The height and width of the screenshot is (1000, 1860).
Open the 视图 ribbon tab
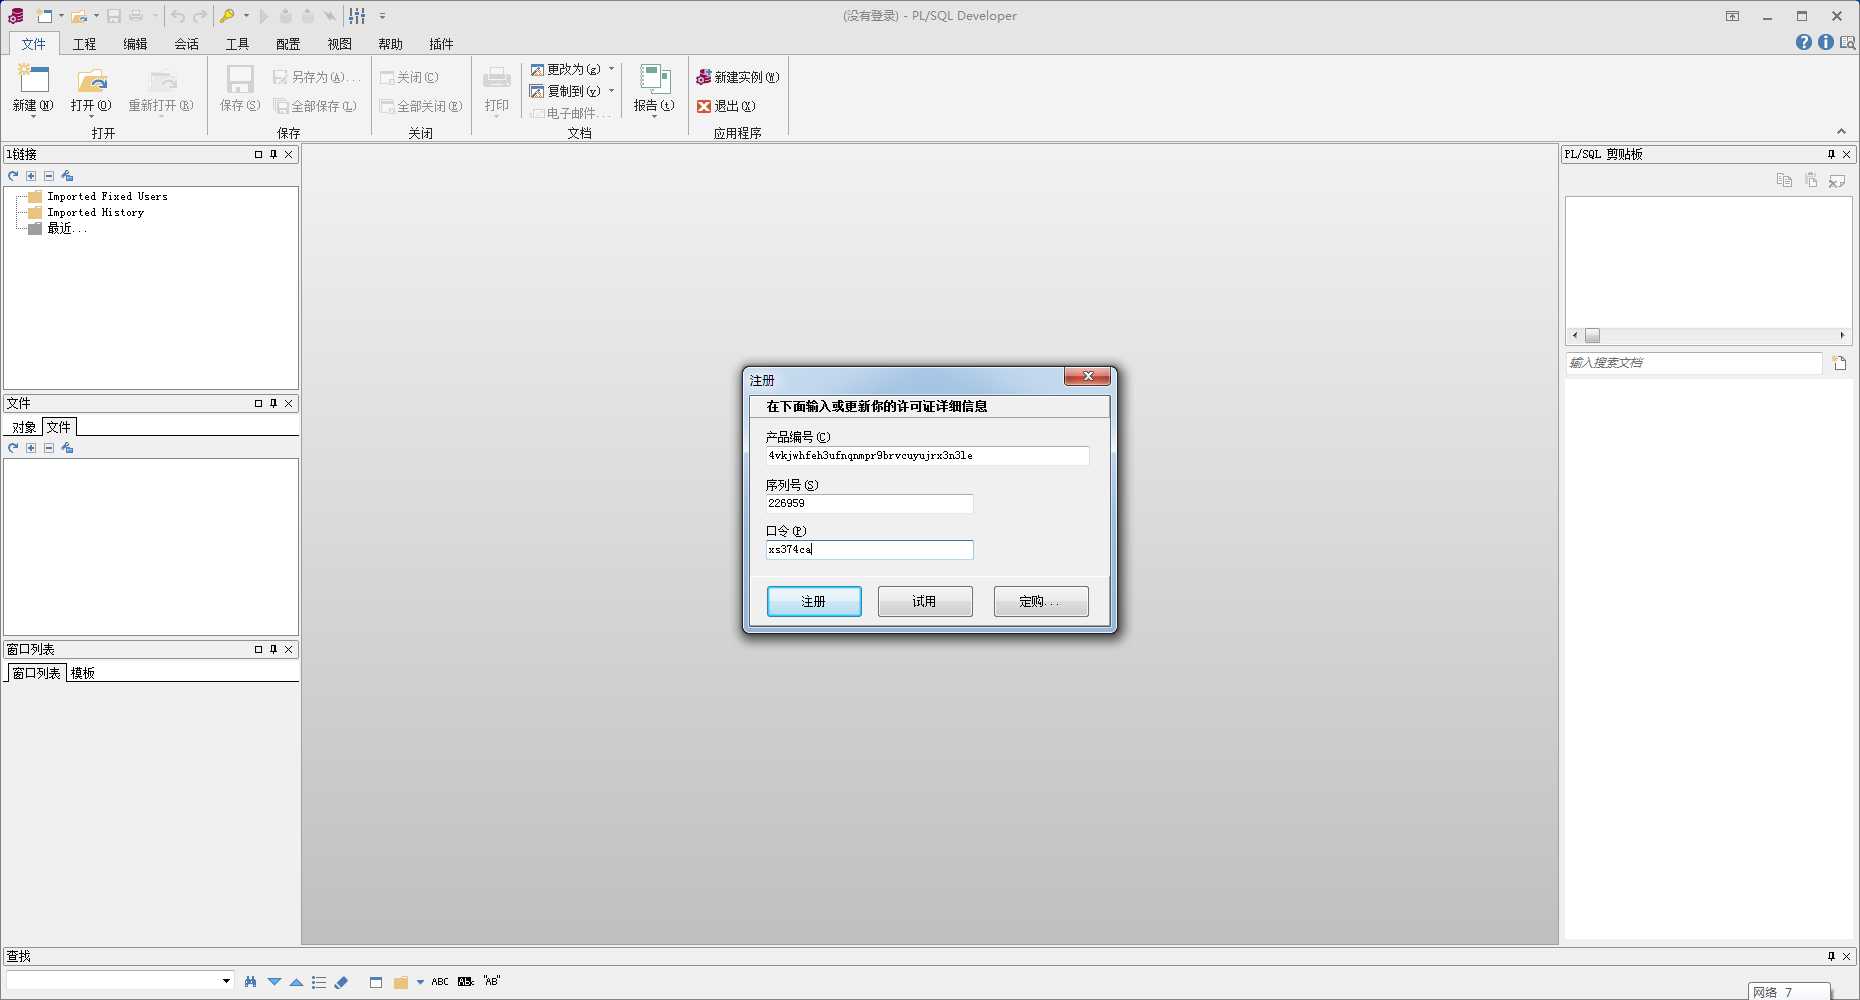[339, 44]
